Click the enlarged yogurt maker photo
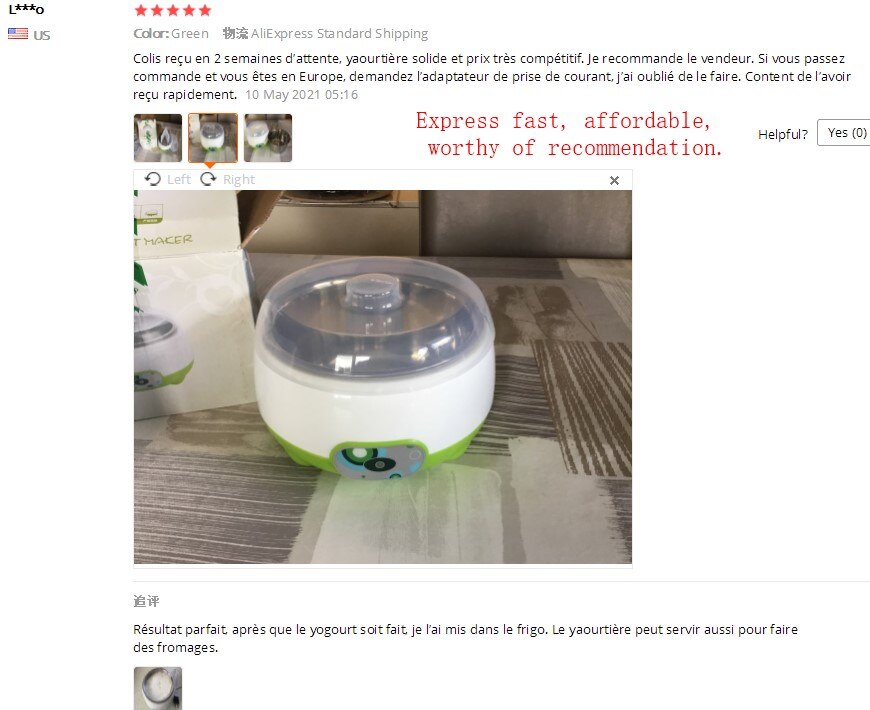The width and height of the screenshot is (870, 710). [383, 377]
